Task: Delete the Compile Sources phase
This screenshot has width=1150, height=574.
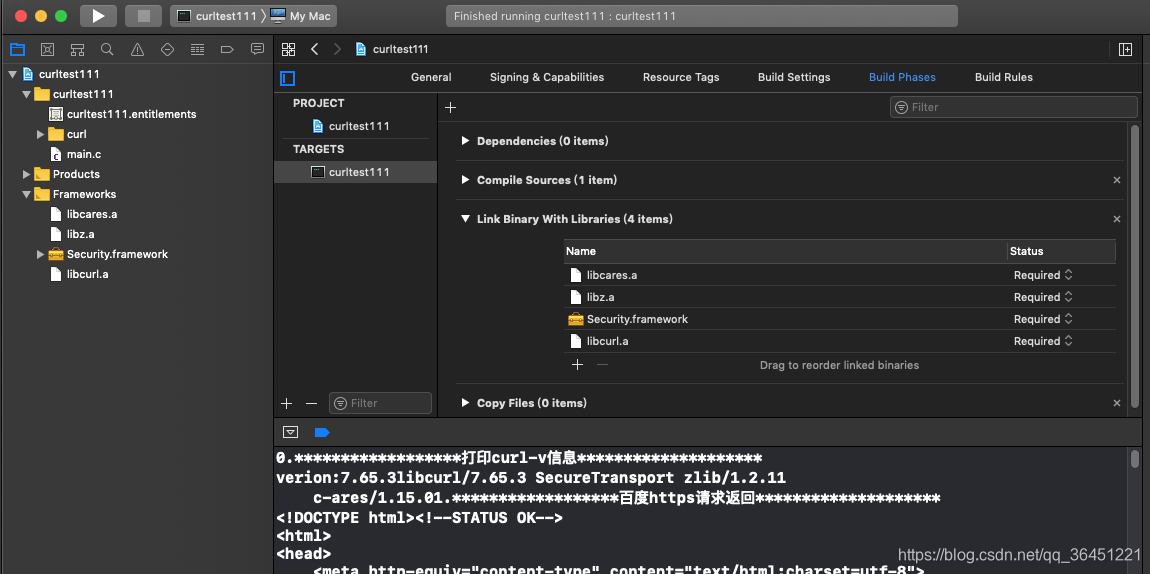Action: 1117,180
